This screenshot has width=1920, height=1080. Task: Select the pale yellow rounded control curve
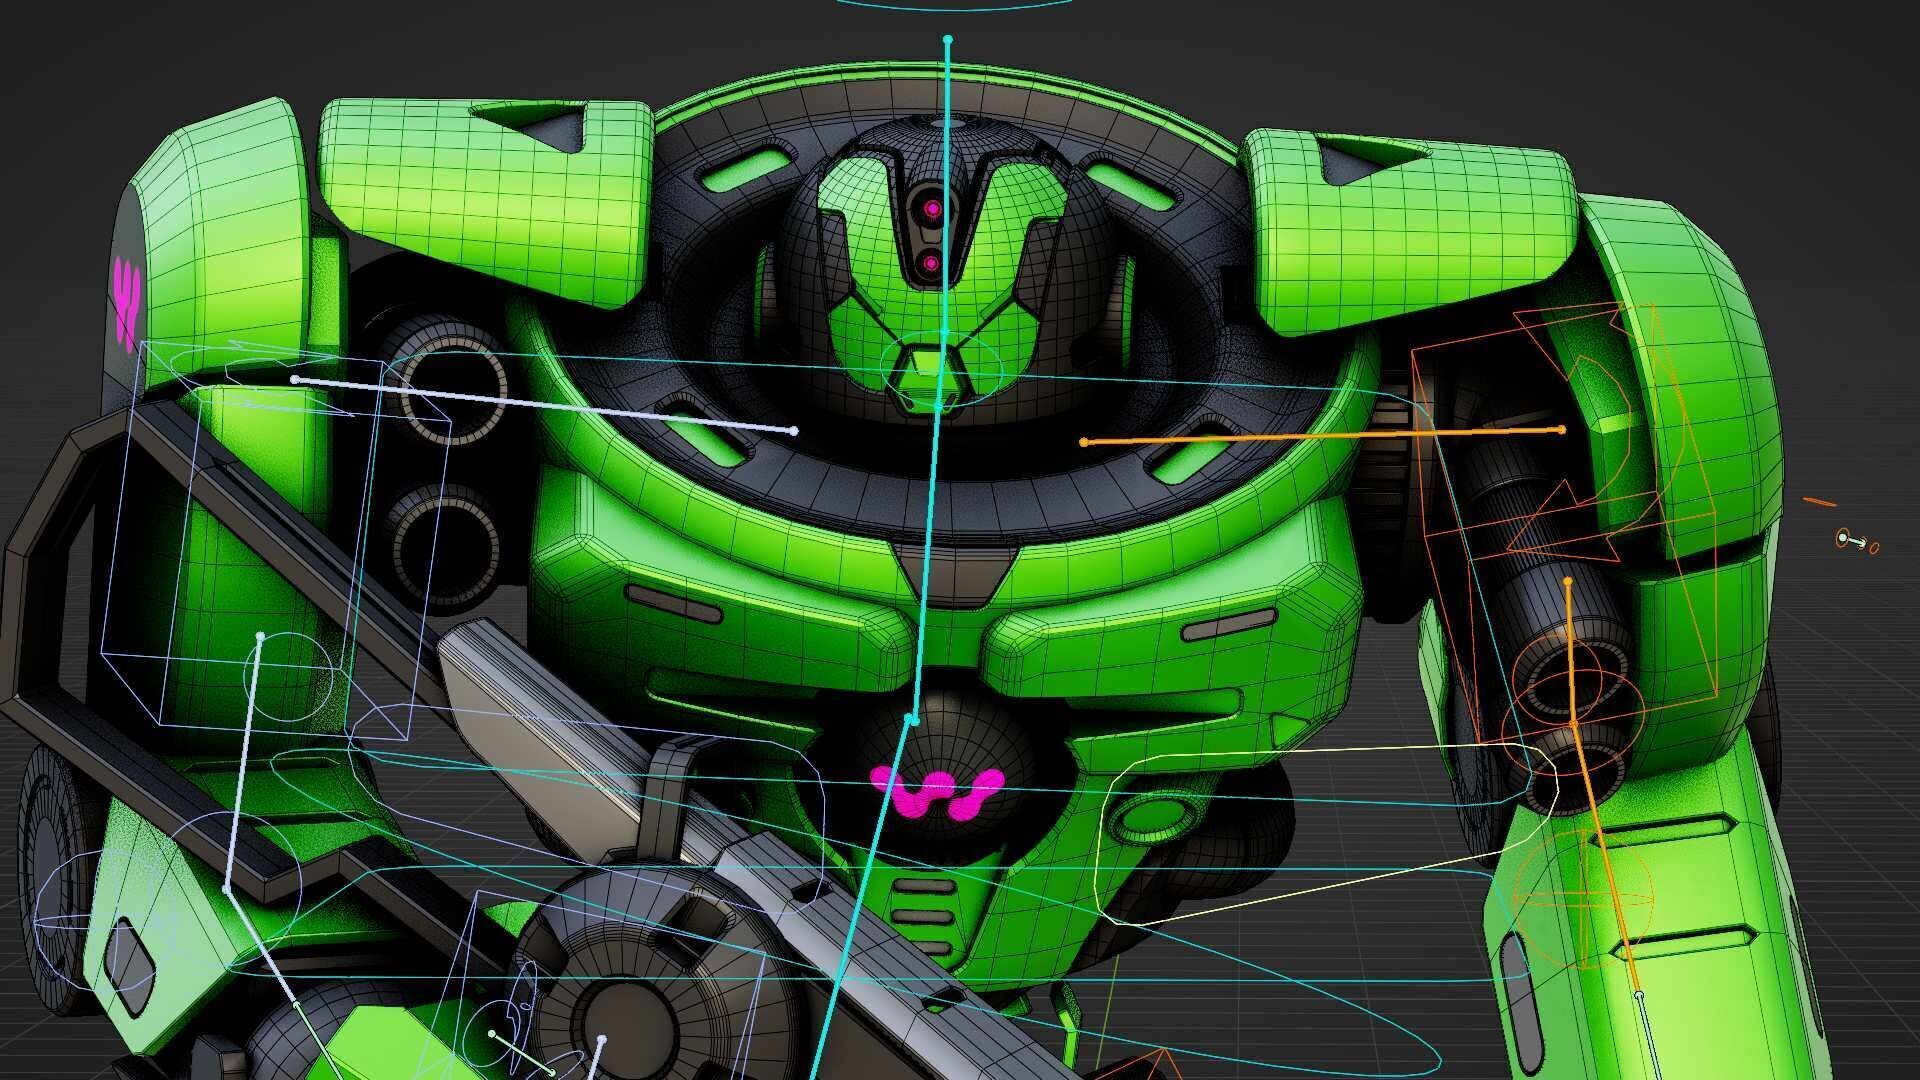tap(1327, 834)
